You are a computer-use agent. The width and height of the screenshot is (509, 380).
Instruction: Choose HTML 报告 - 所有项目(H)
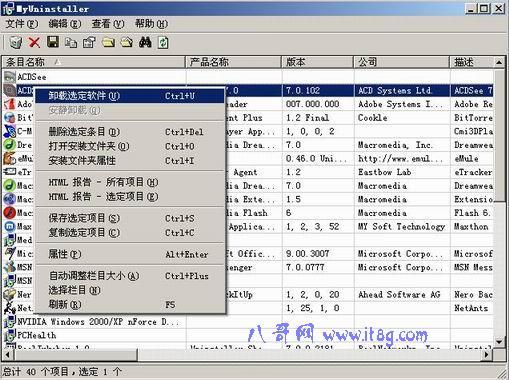130,182
